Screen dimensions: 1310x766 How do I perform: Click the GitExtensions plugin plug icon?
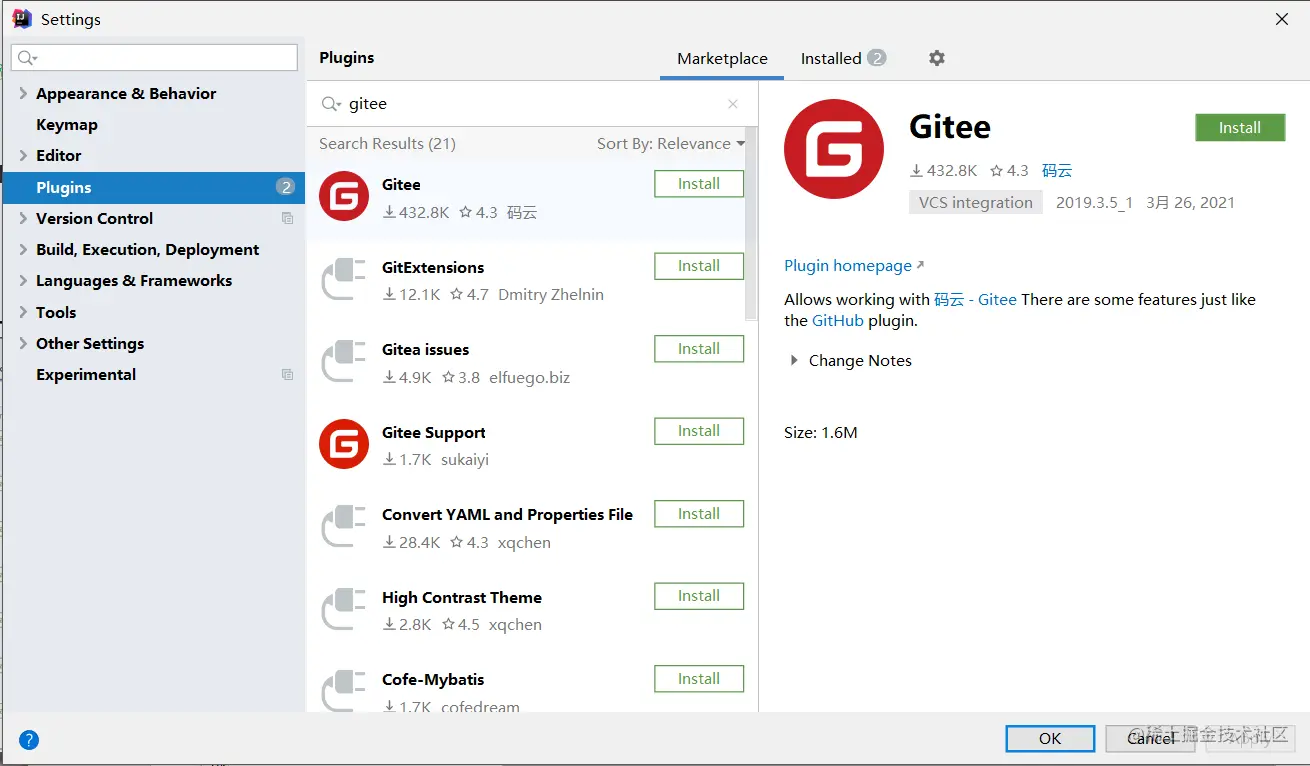coord(344,279)
